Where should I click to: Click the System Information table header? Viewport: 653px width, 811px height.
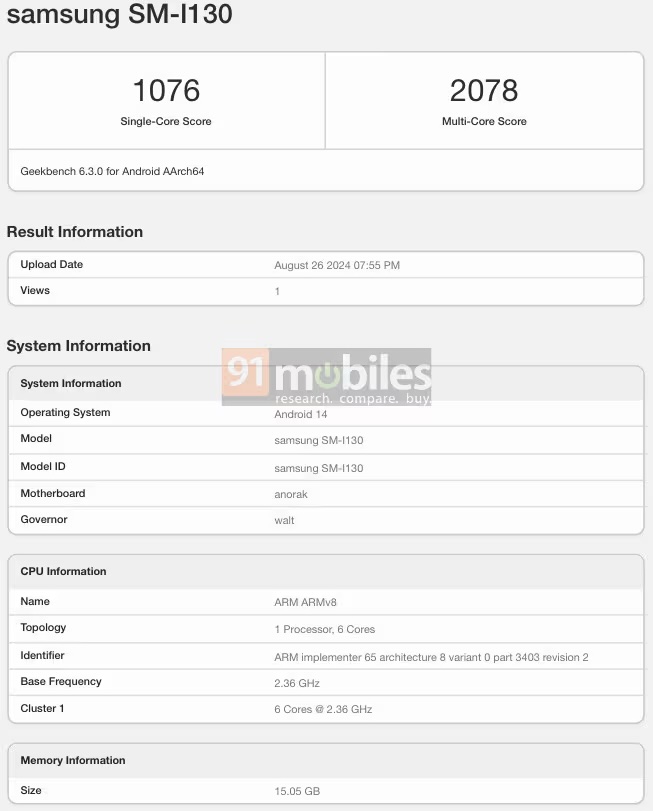pos(71,383)
